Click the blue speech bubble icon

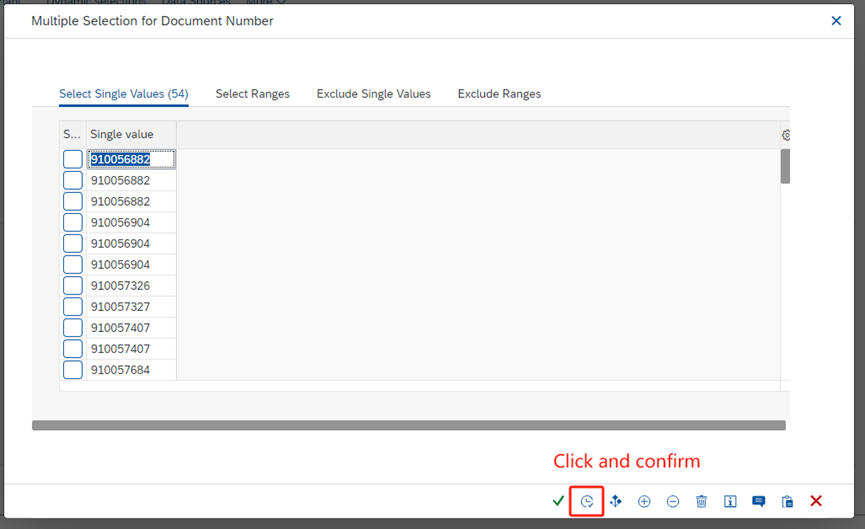coord(759,501)
